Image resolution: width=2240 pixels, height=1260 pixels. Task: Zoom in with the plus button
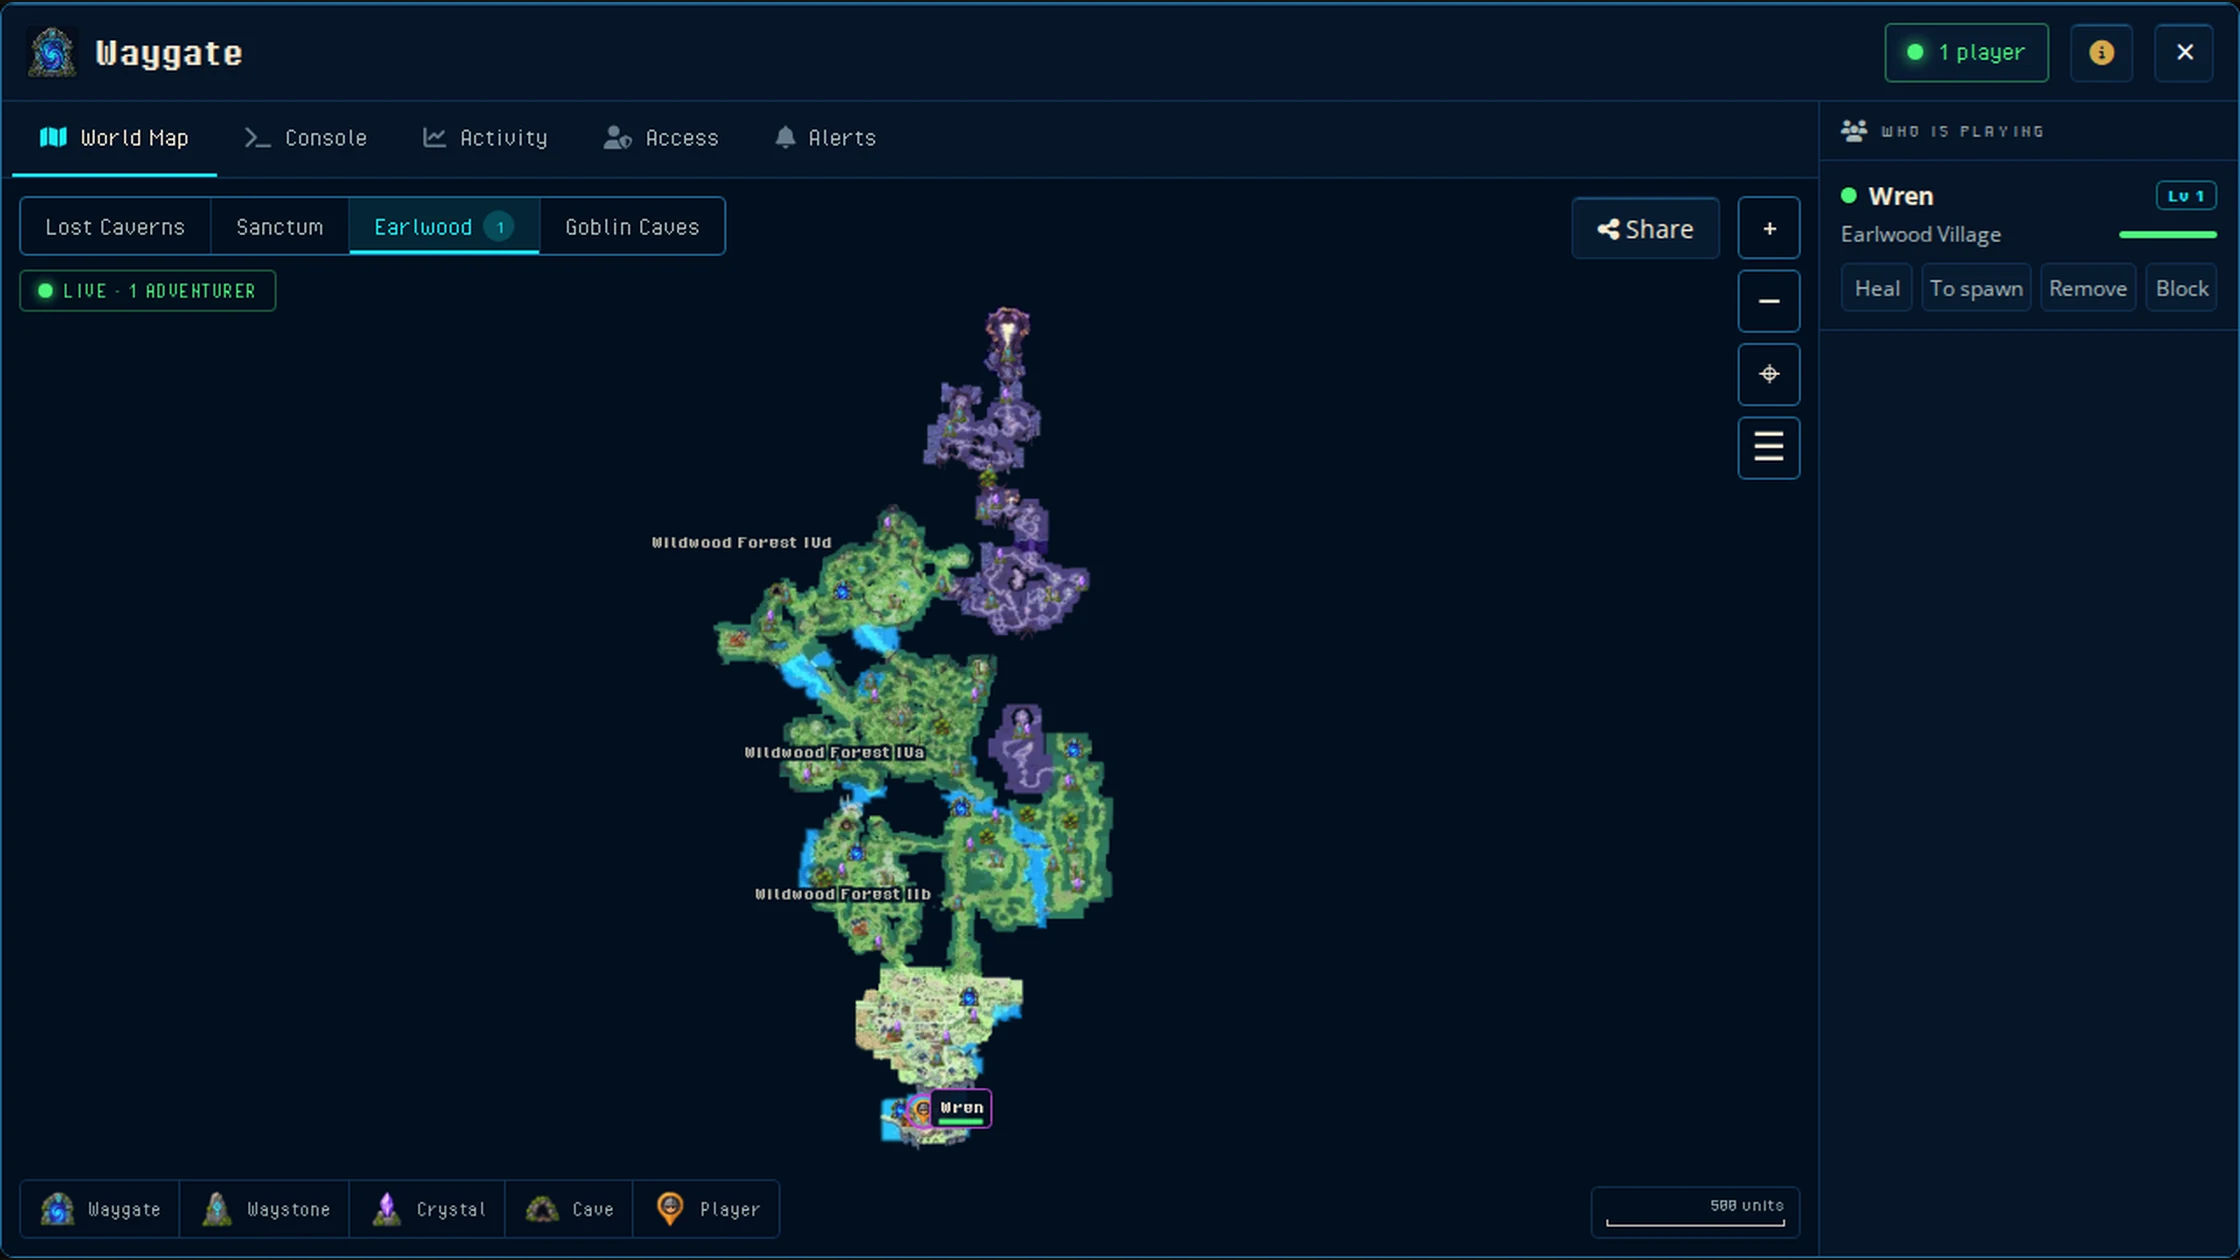click(x=1768, y=229)
